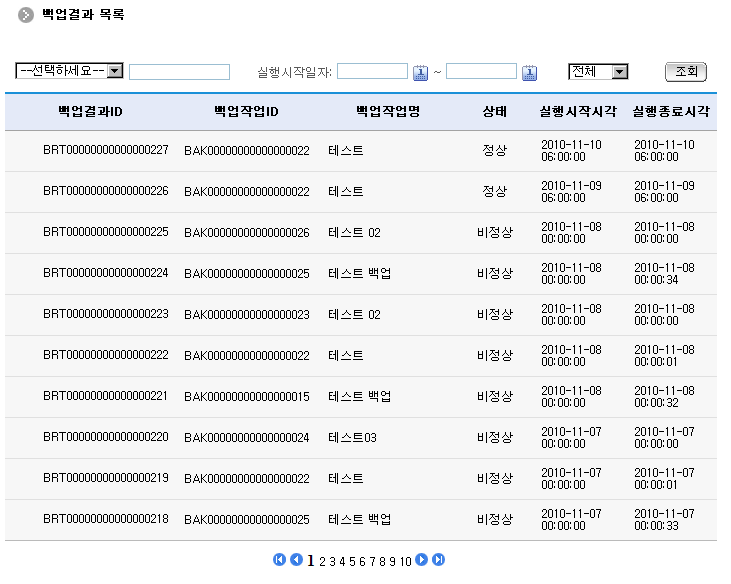
Task: Select backup result BRT00000000000000218 row
Action: [105, 520]
